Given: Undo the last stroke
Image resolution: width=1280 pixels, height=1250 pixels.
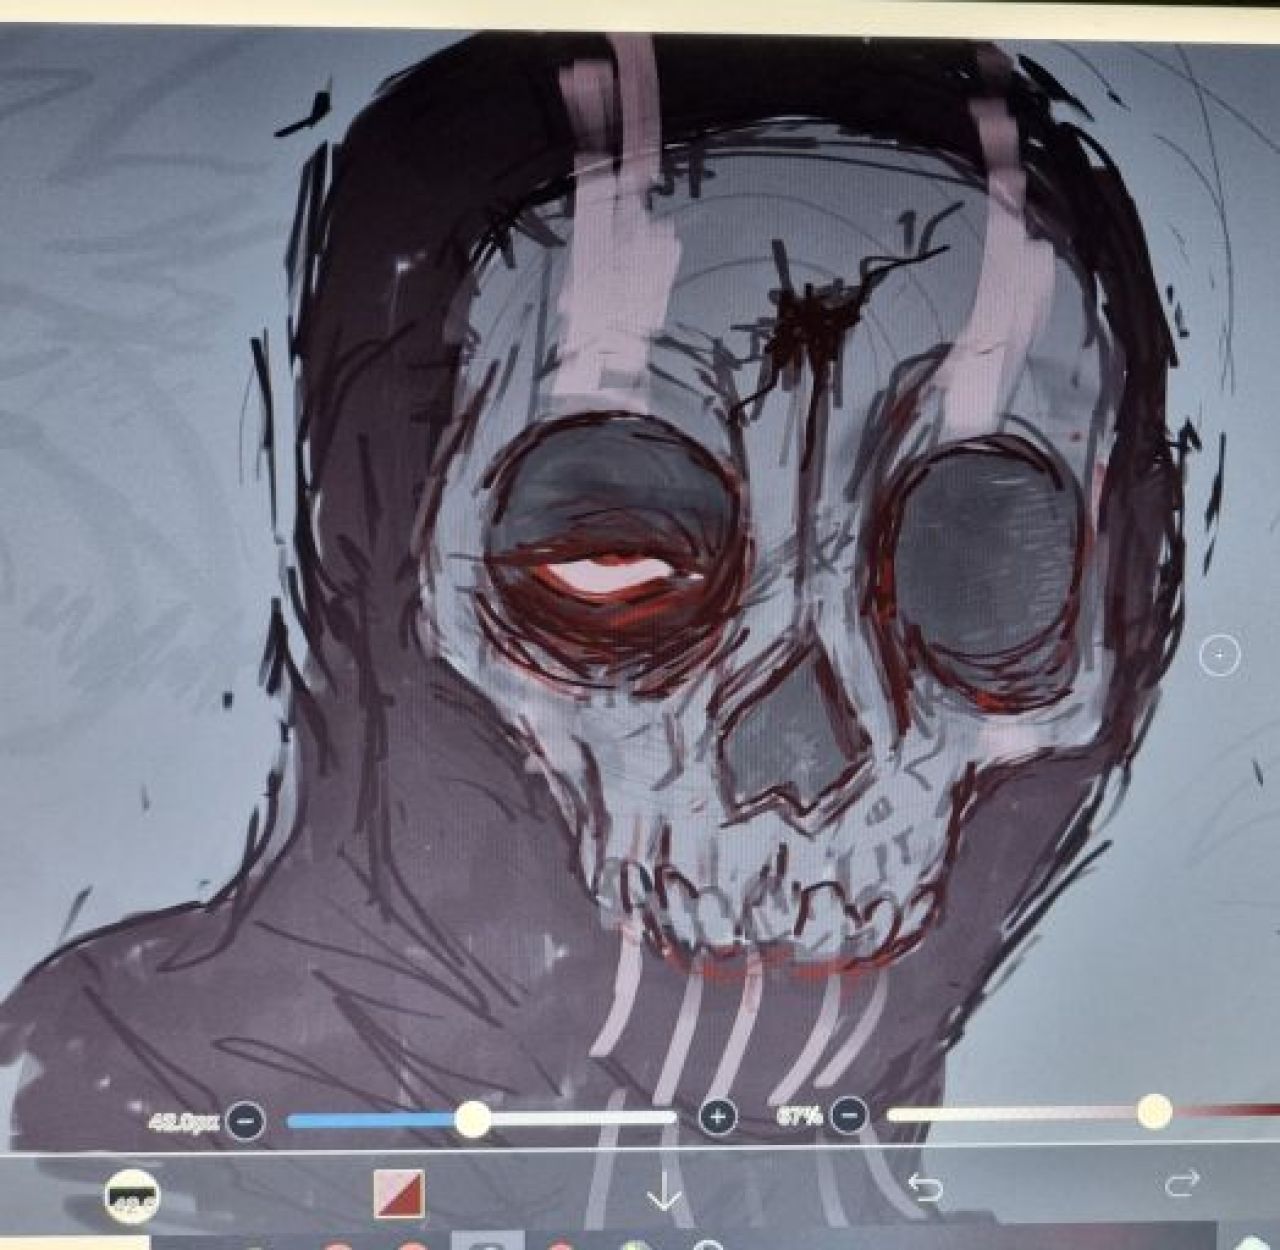Looking at the screenshot, I should [925, 1187].
